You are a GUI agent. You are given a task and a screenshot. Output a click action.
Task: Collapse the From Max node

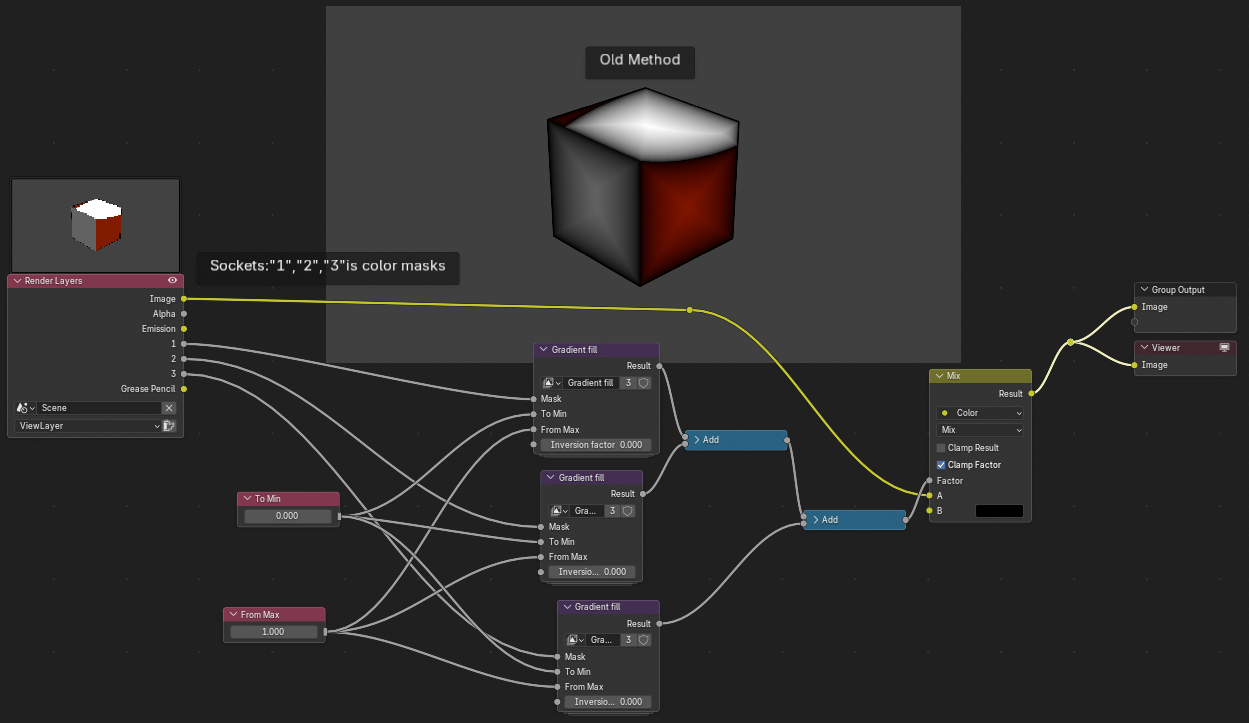[233, 615]
